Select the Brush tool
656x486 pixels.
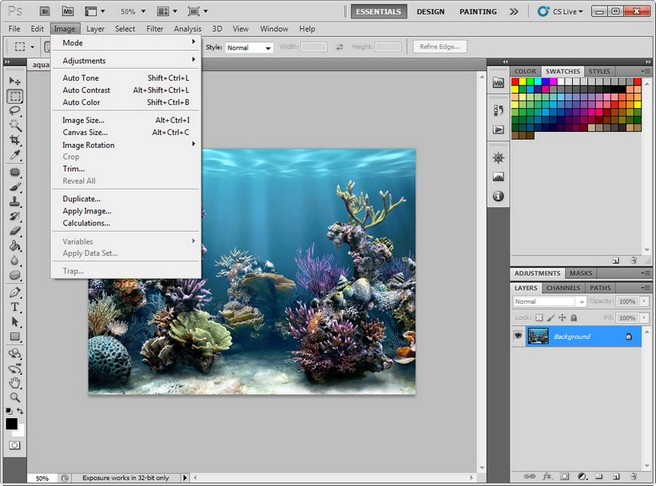(x=15, y=187)
